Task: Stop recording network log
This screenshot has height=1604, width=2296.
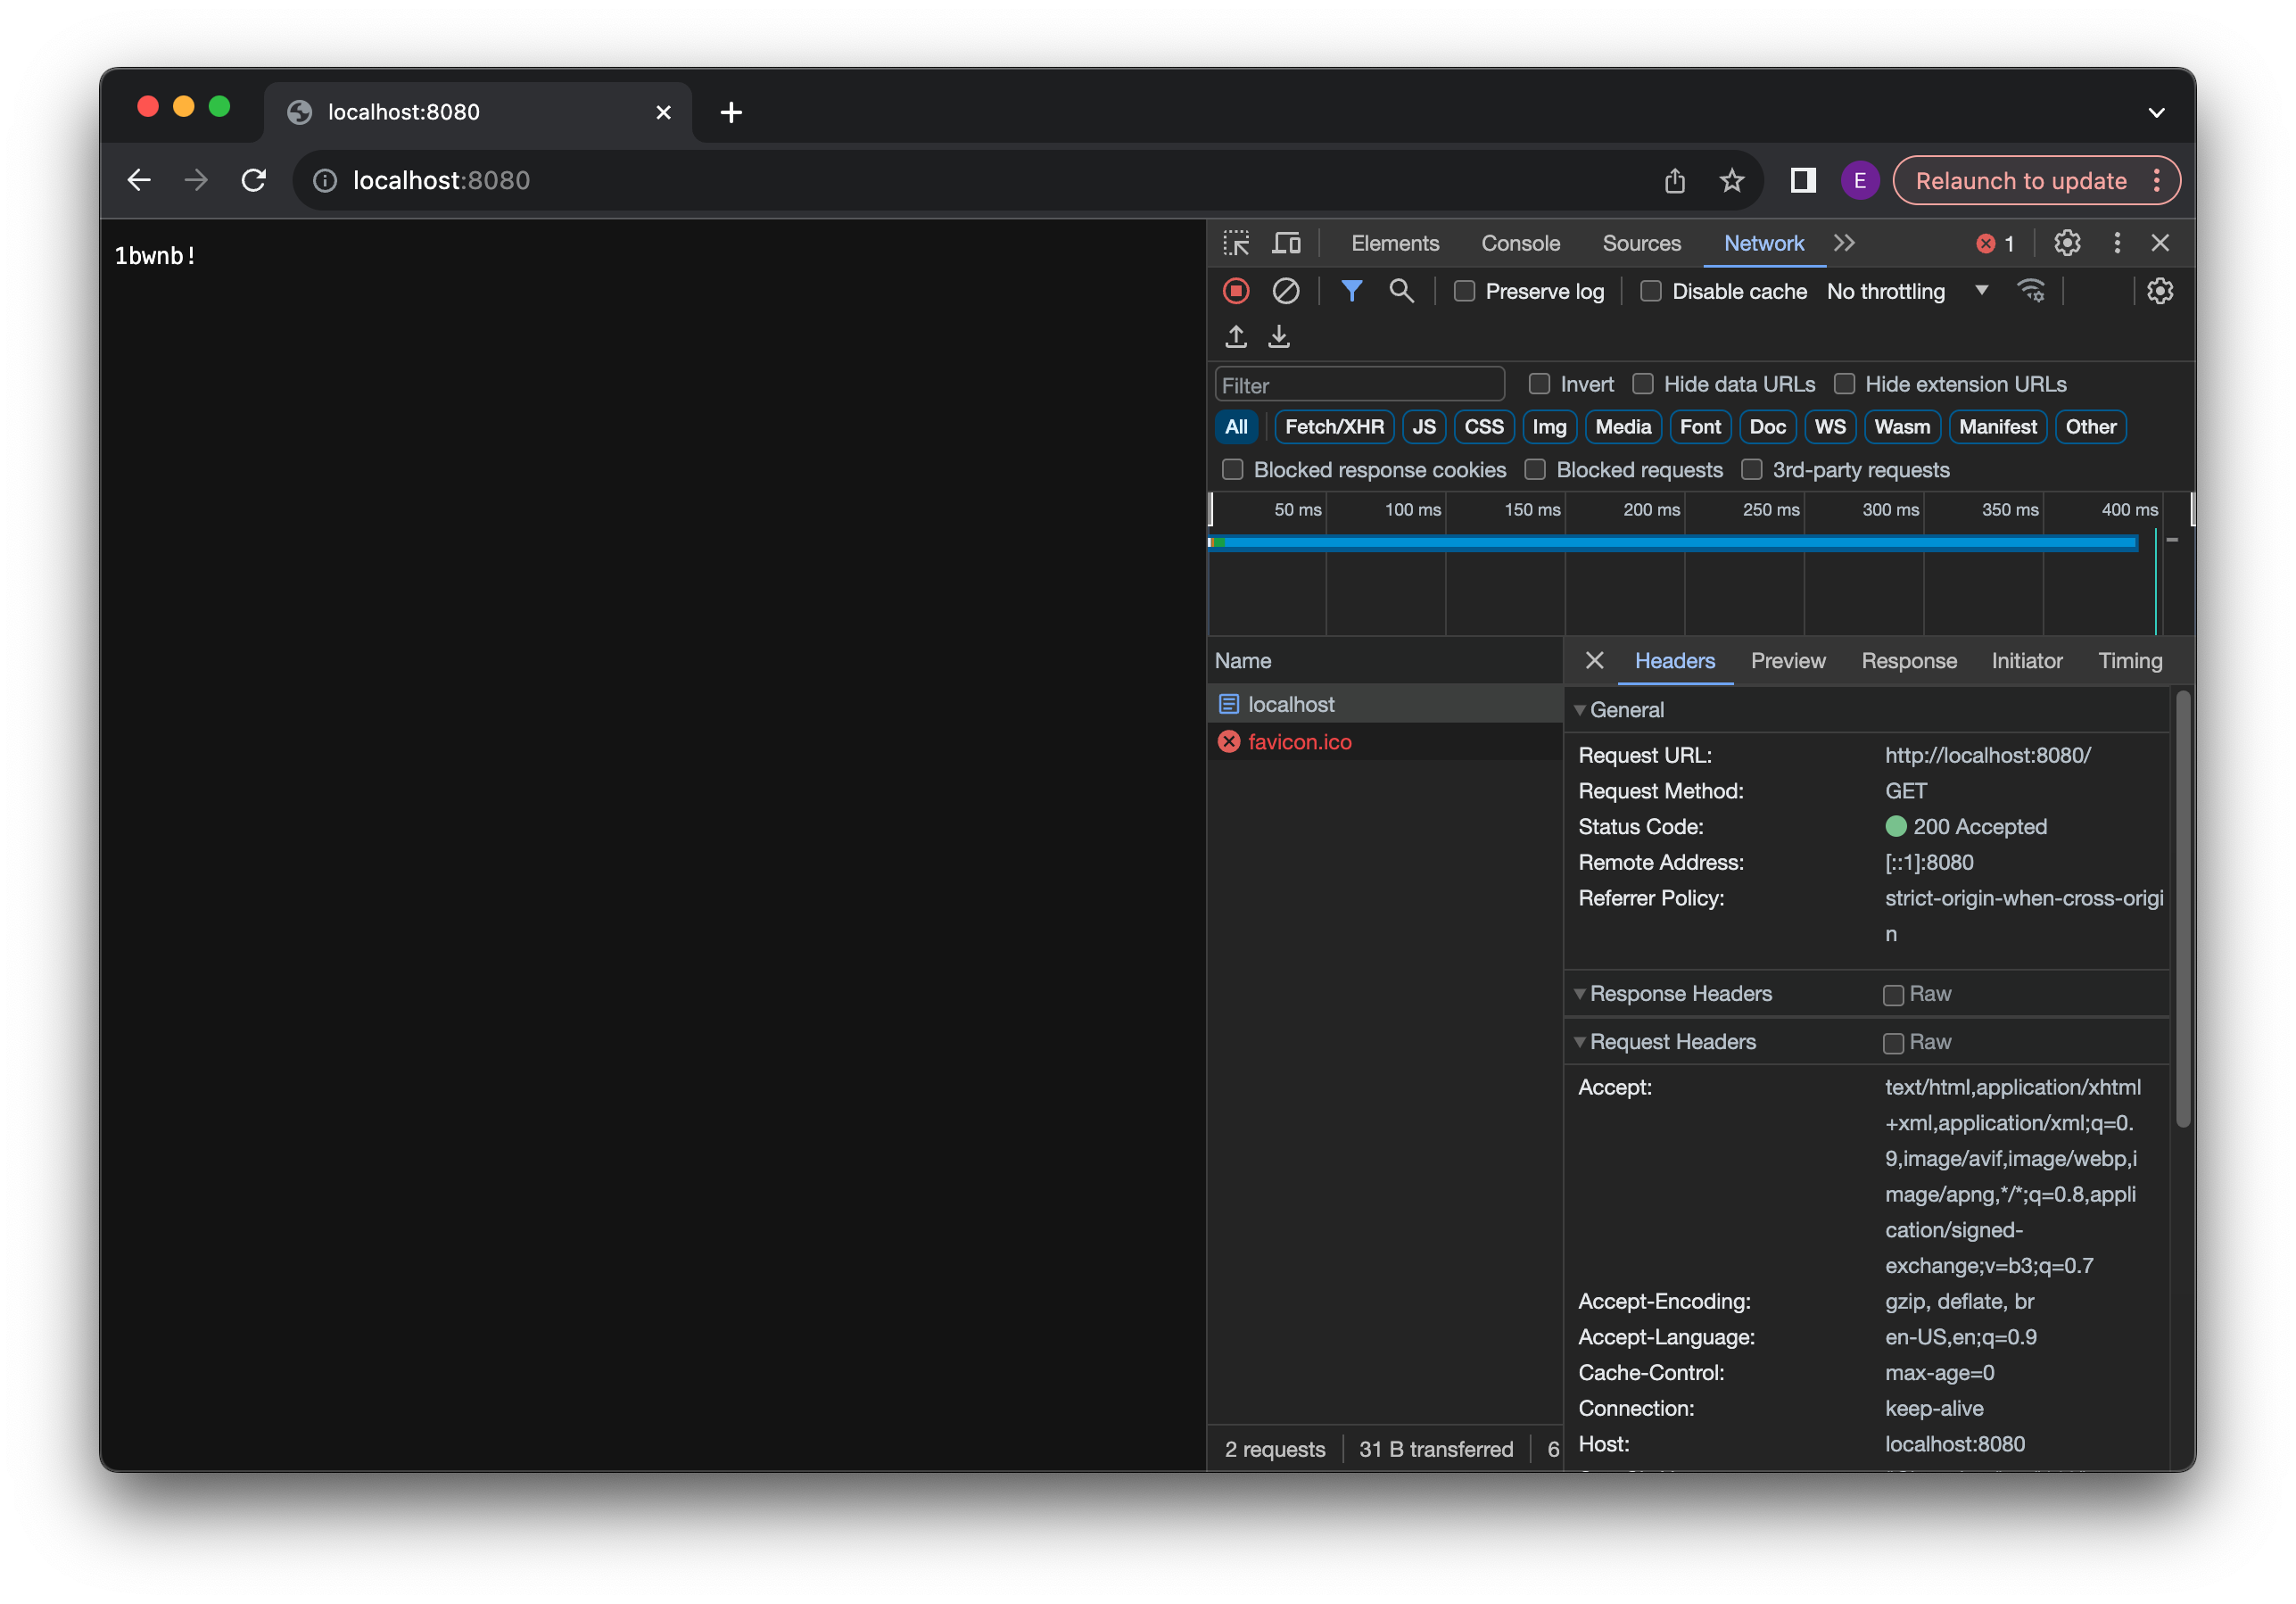Action: coord(1236,291)
